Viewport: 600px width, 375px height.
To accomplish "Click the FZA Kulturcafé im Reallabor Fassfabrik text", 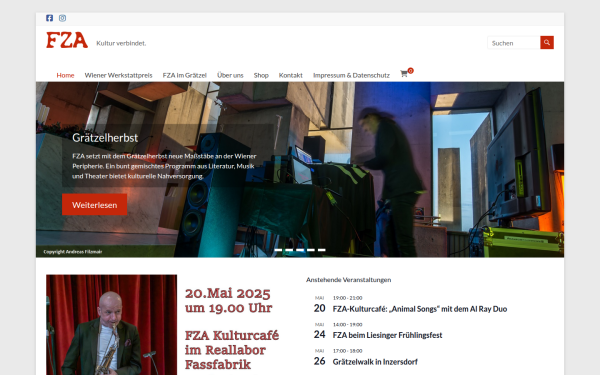I will [232, 350].
